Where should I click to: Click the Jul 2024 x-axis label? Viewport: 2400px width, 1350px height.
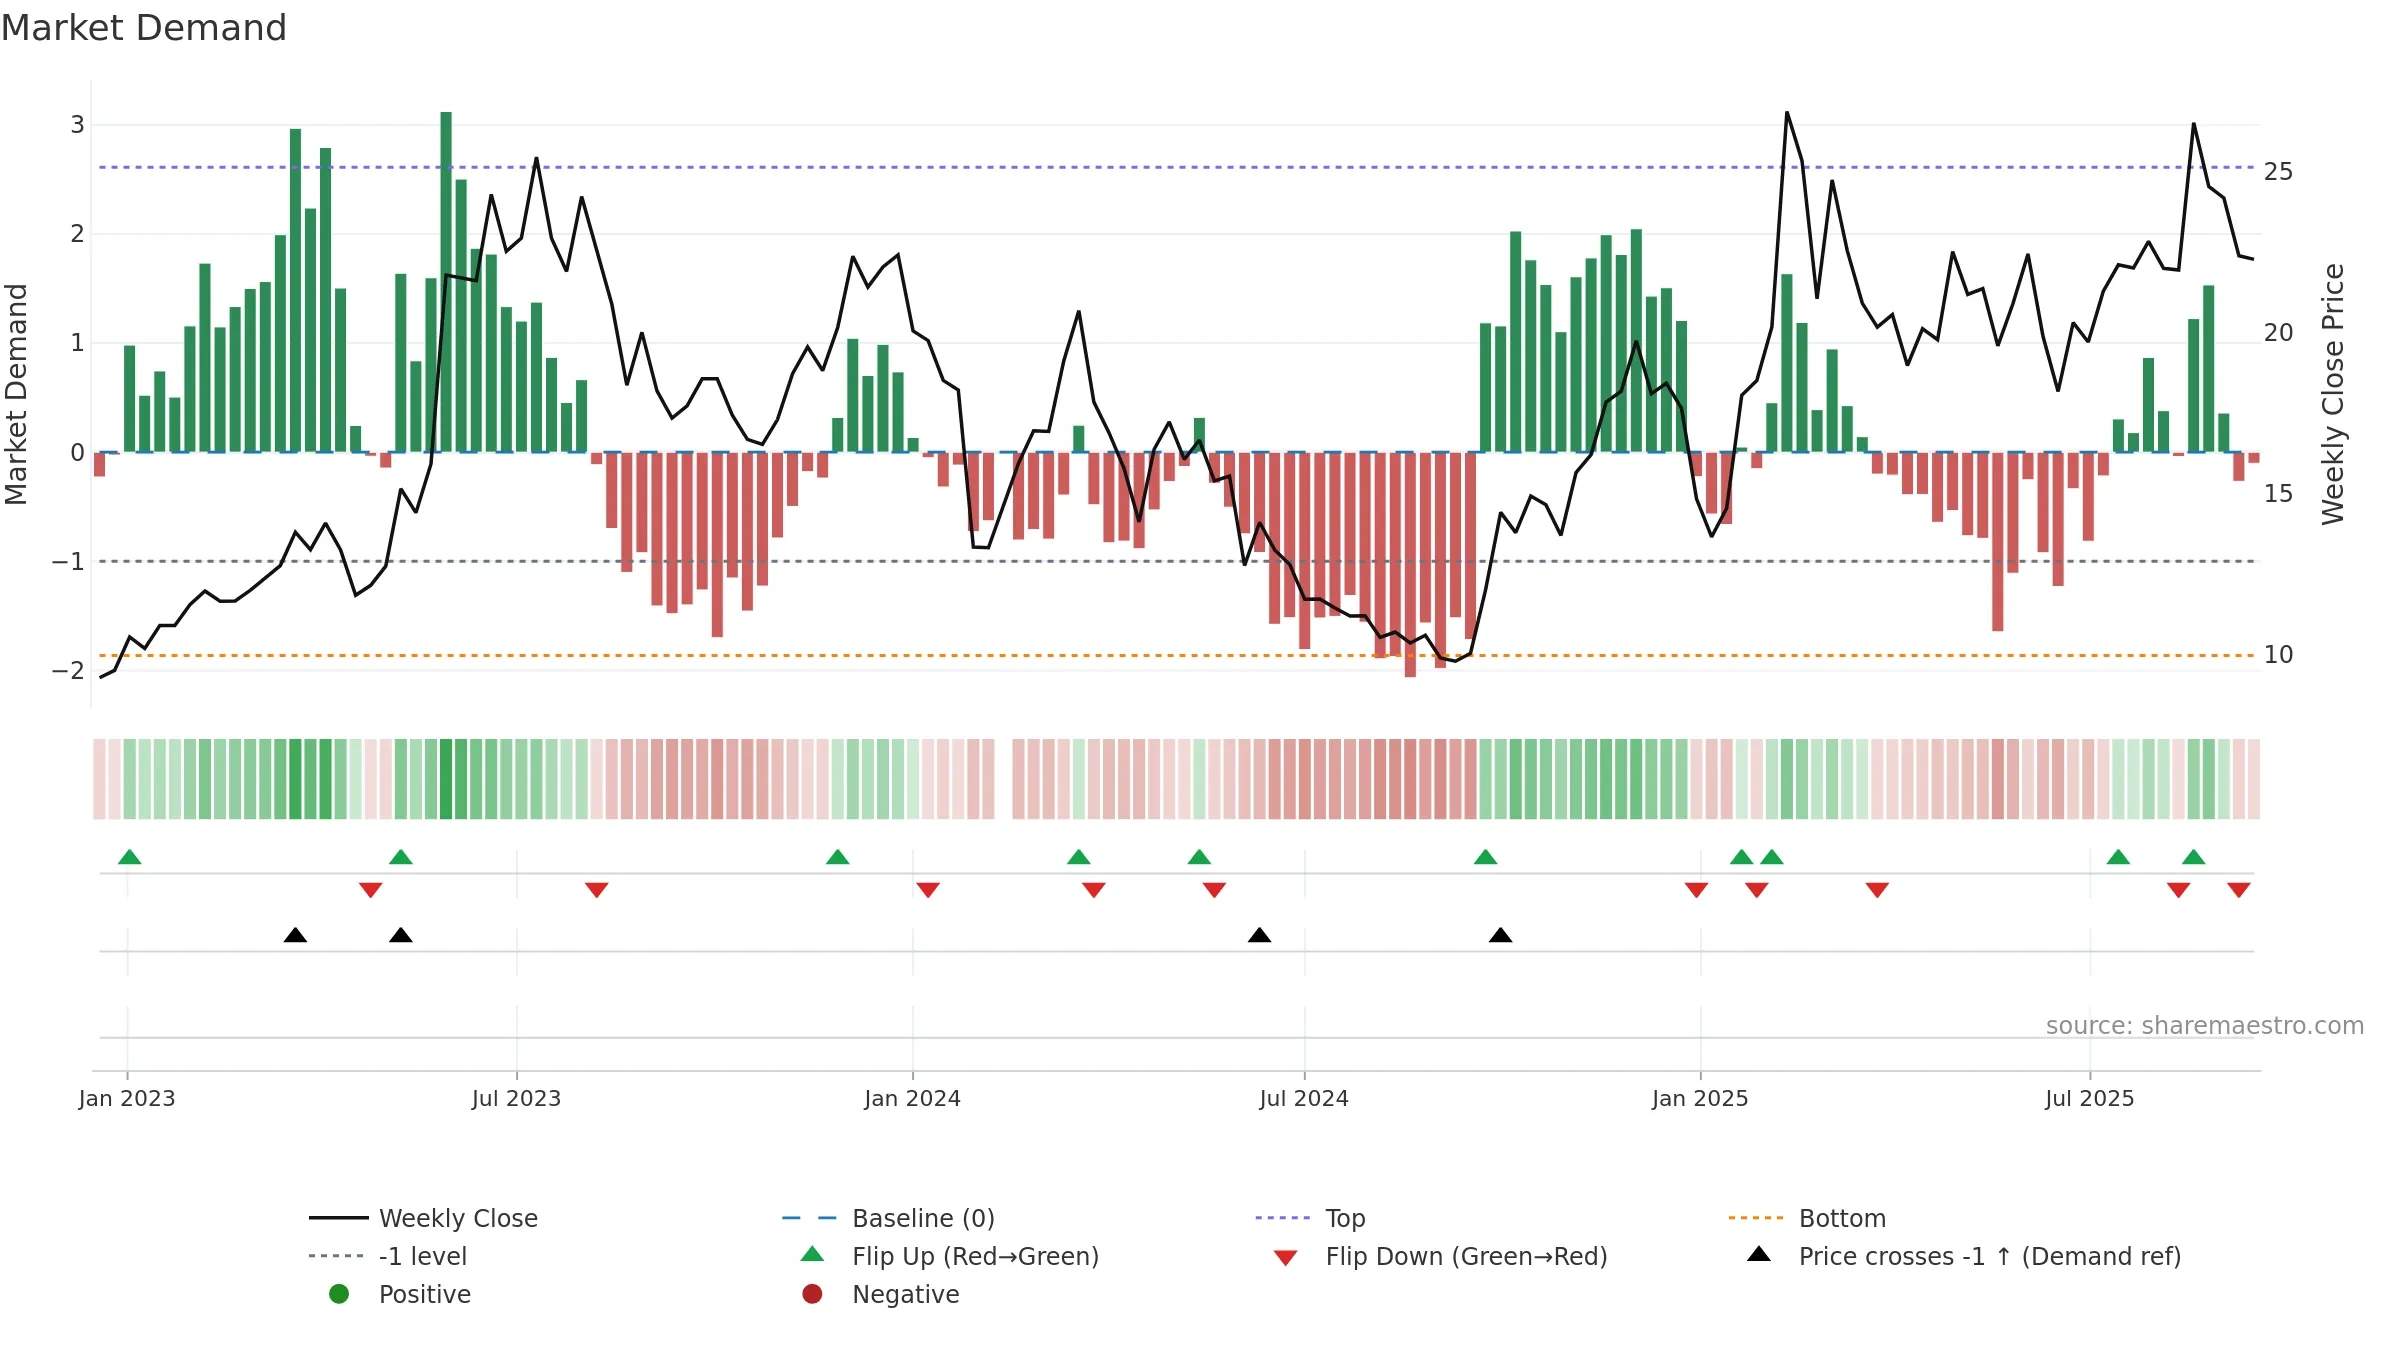point(1304,1098)
